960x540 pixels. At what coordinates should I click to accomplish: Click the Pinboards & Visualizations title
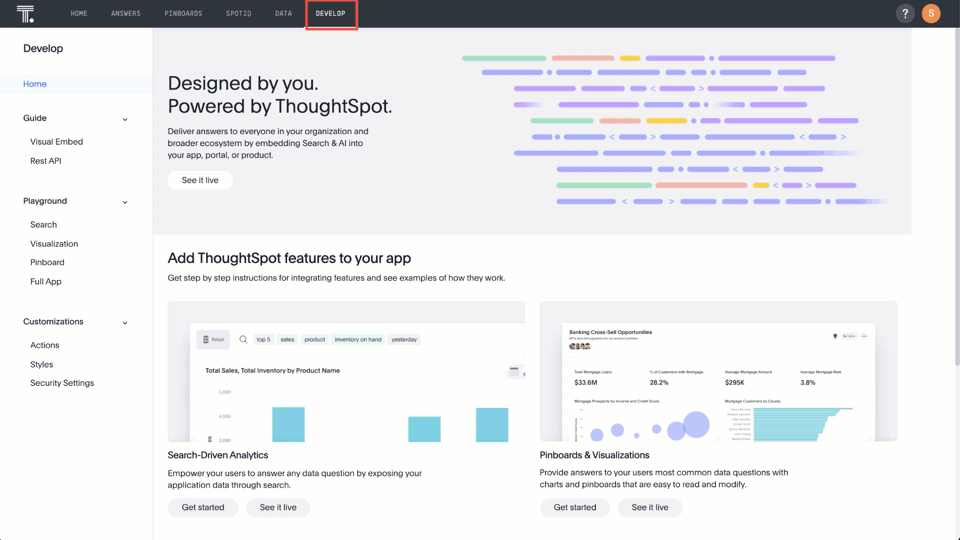point(594,455)
